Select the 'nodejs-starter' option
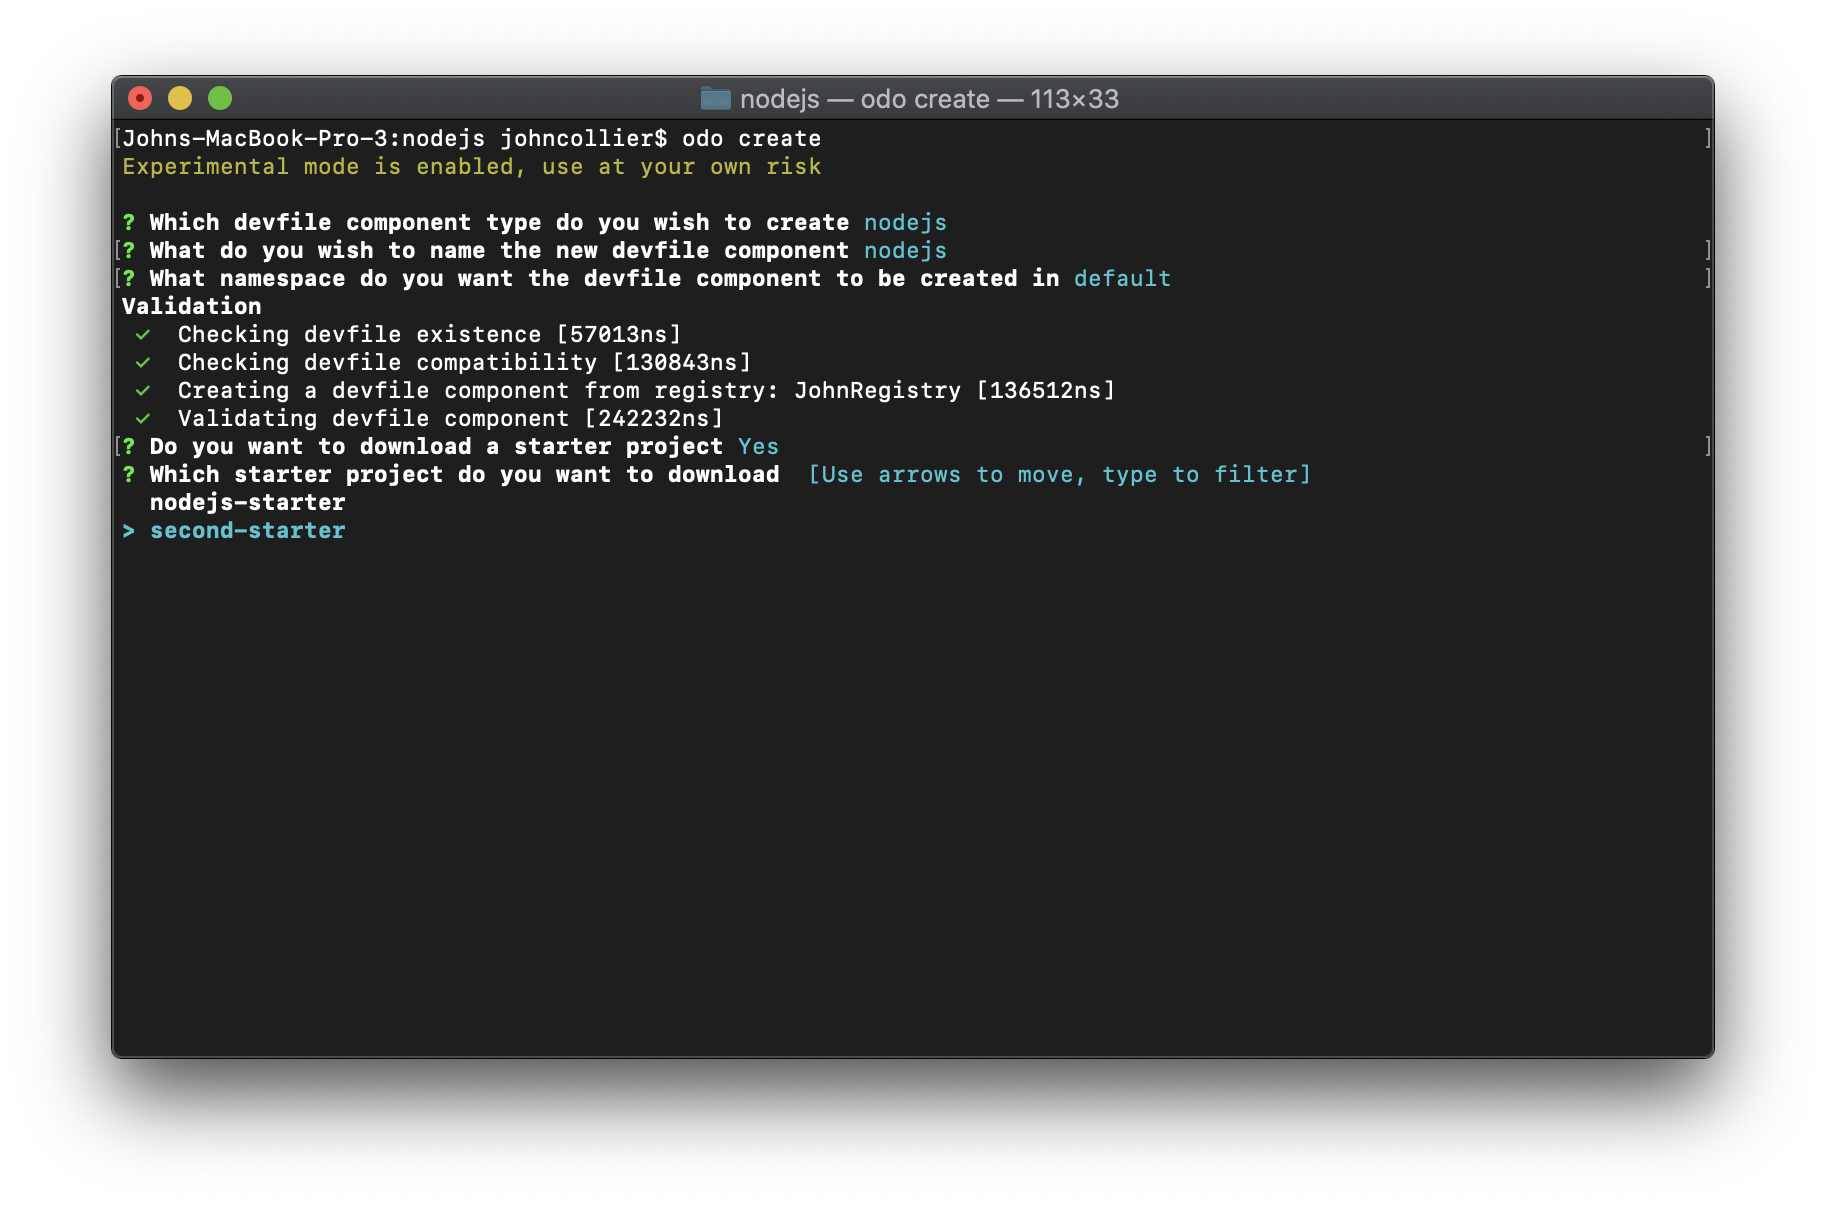 coord(247,502)
